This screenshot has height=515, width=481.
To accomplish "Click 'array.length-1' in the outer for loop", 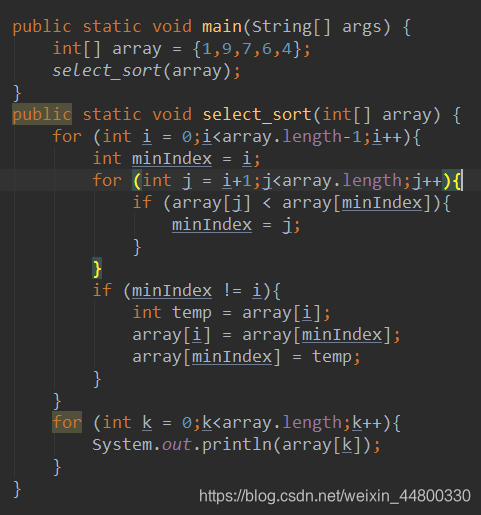I will pyautogui.click(x=291, y=137).
